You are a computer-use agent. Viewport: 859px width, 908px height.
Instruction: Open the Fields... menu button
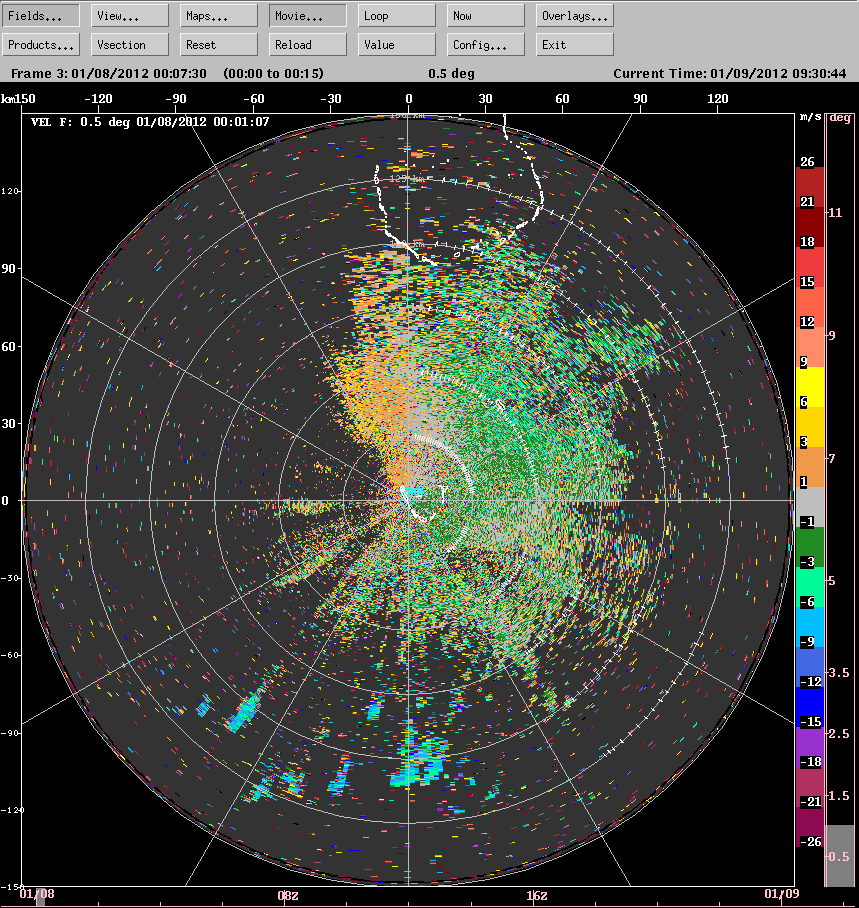click(41, 16)
